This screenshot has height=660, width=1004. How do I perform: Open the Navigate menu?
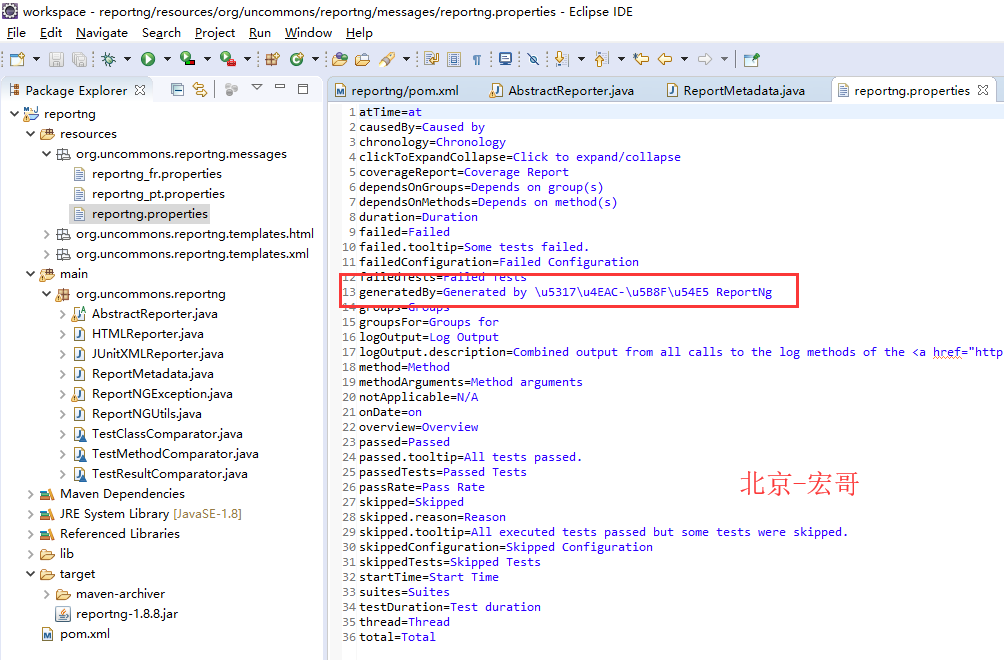(x=102, y=33)
